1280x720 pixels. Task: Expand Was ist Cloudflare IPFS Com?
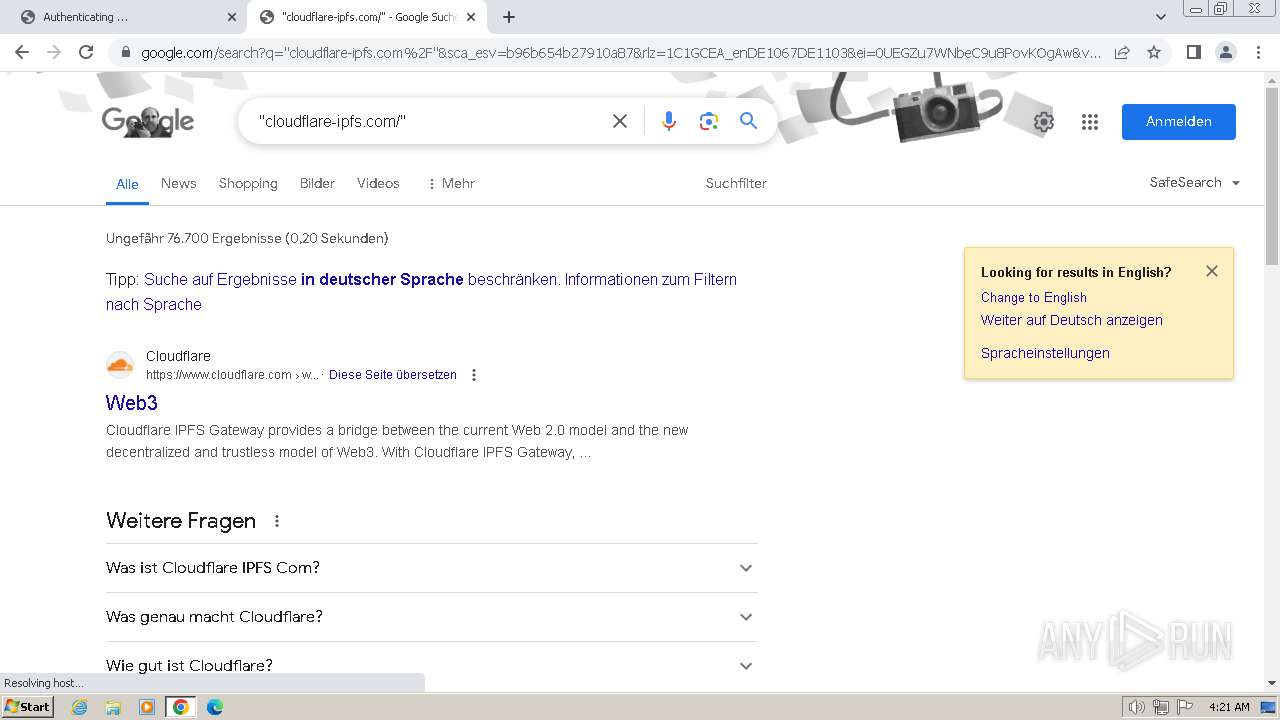pyautogui.click(x=431, y=568)
